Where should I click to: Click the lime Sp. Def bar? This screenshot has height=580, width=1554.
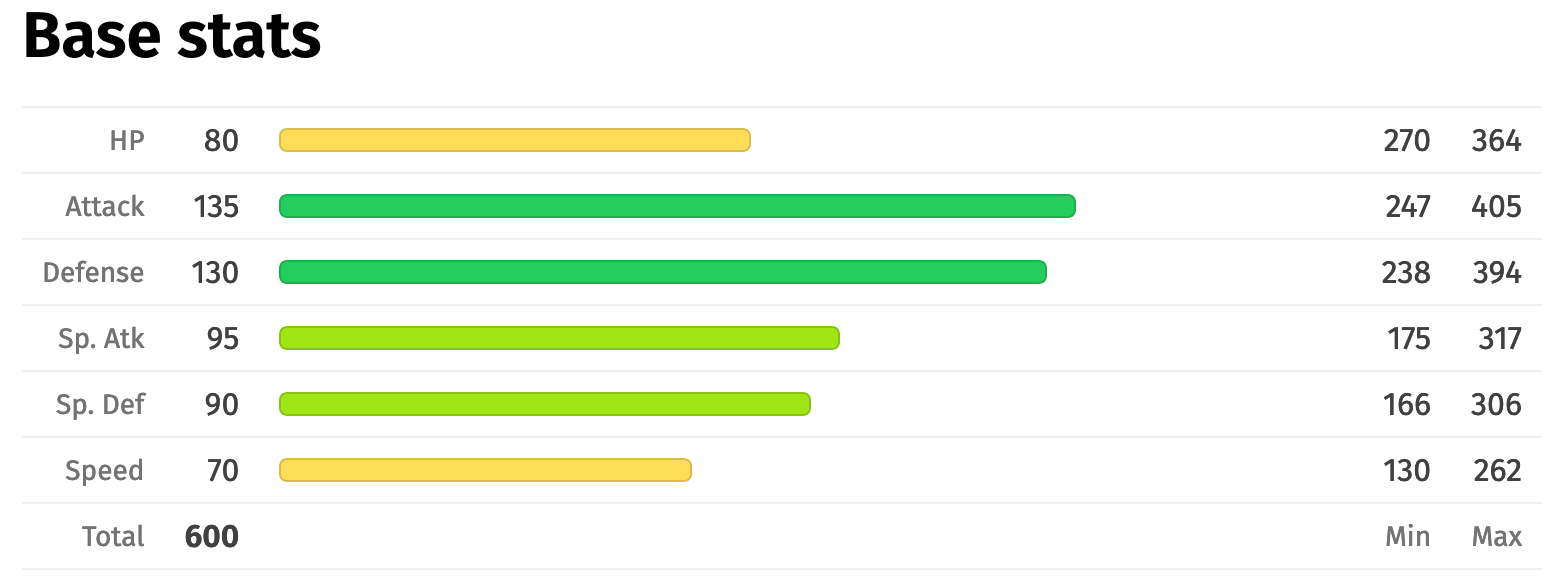click(544, 404)
